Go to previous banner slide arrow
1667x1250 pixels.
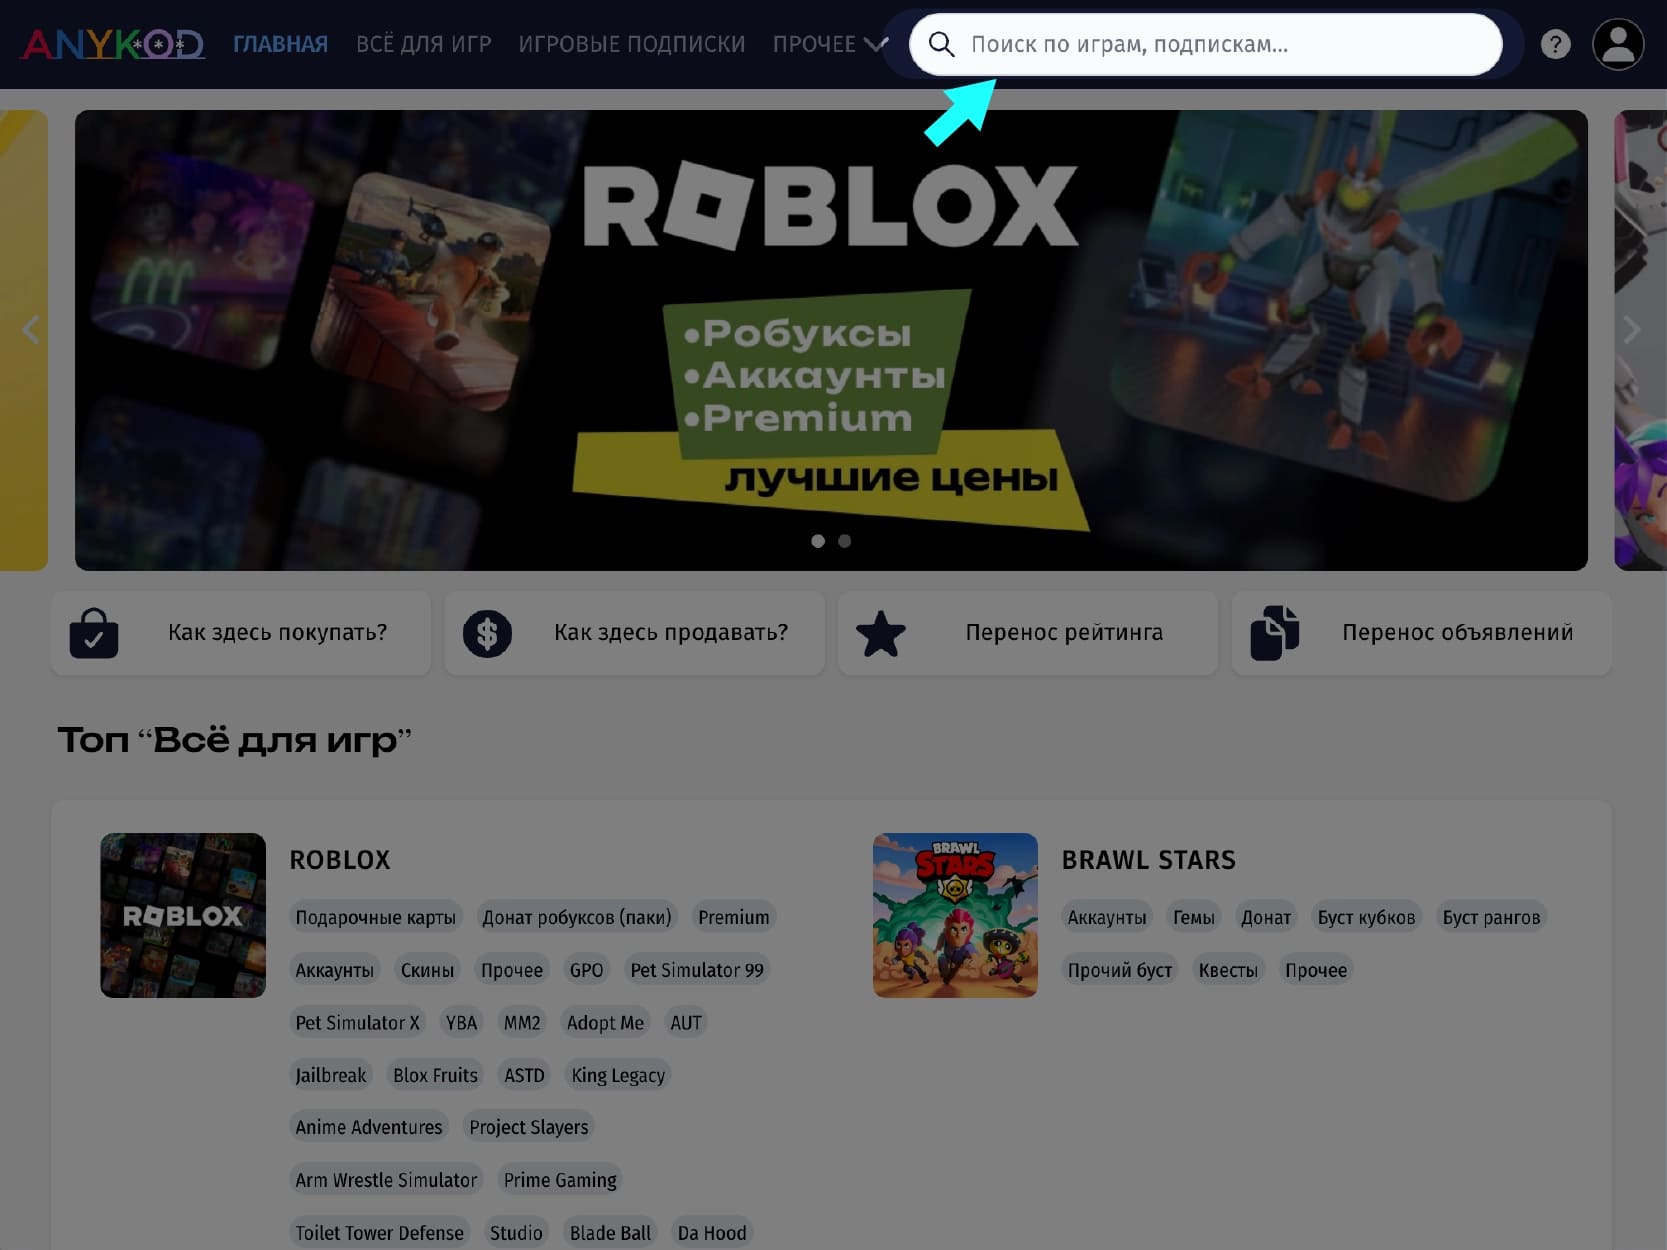(32, 329)
